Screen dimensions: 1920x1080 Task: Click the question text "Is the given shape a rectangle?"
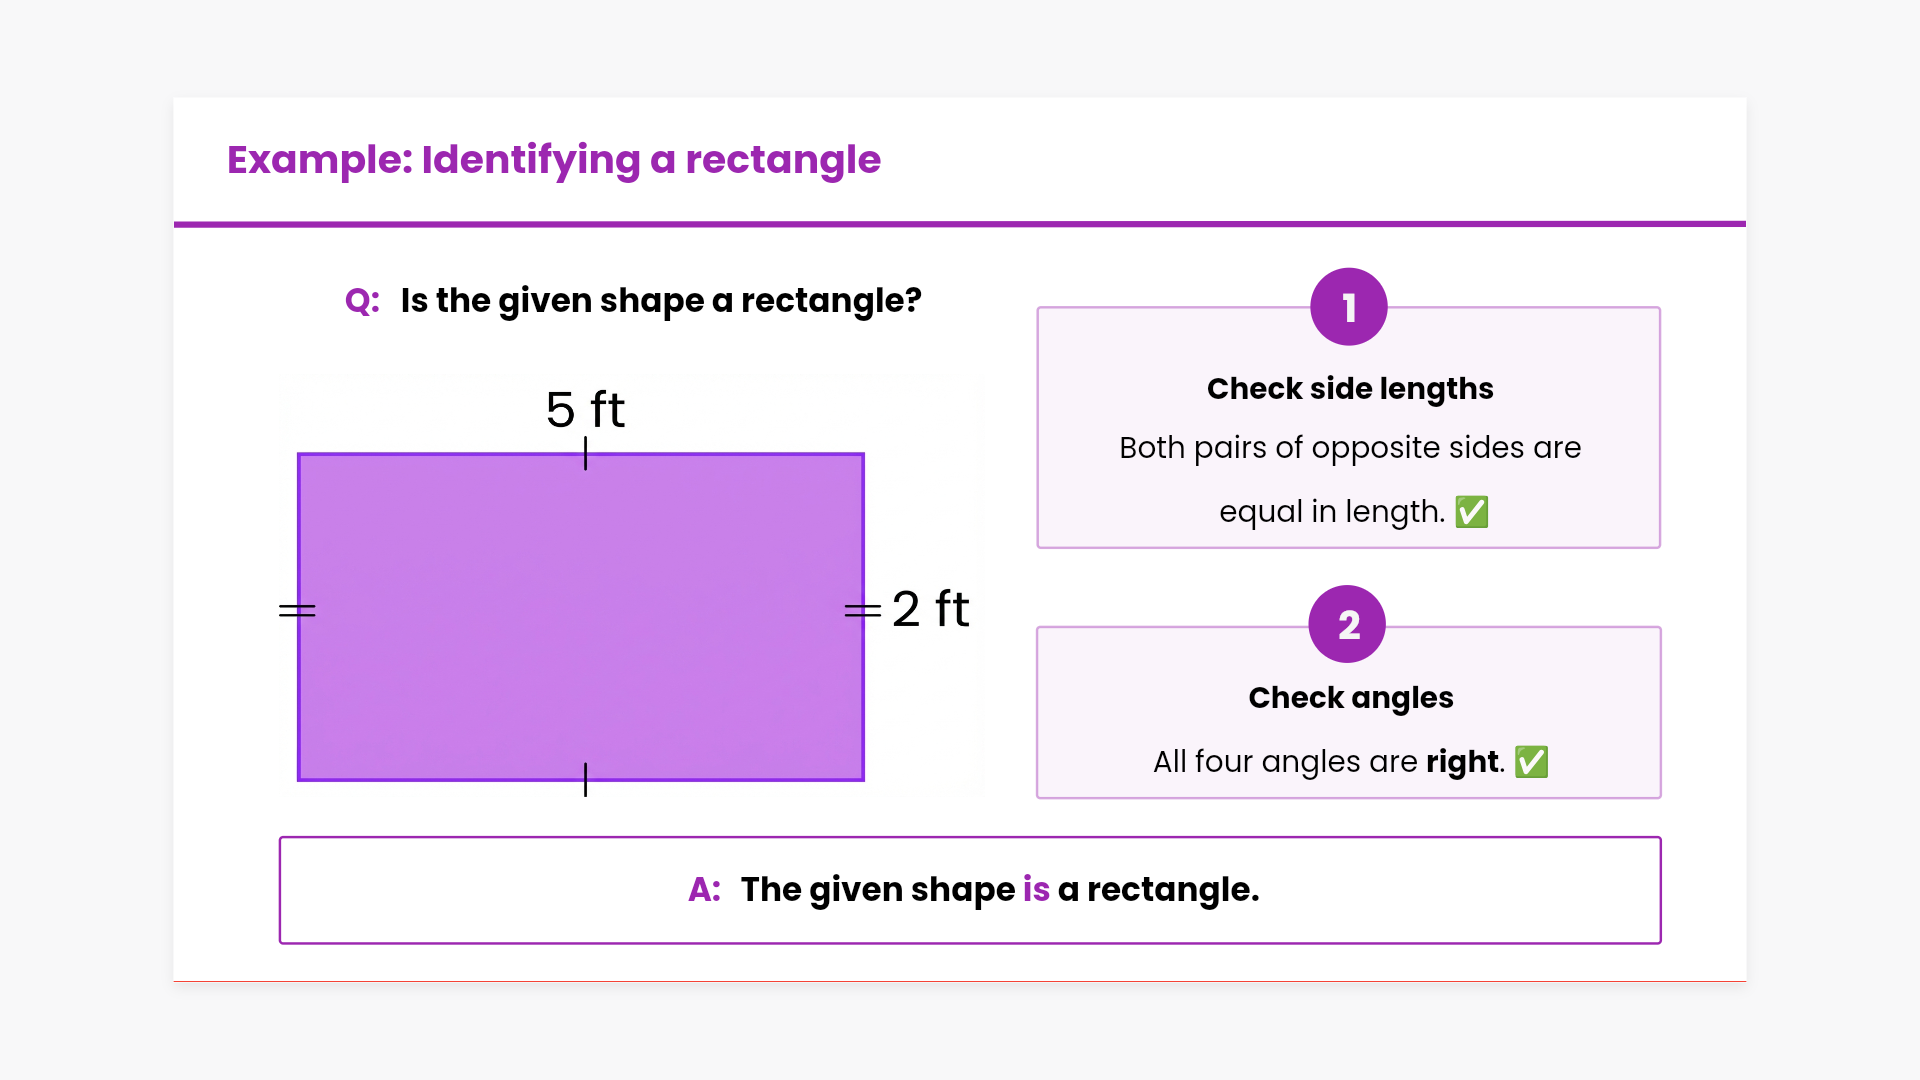pyautogui.click(x=661, y=301)
